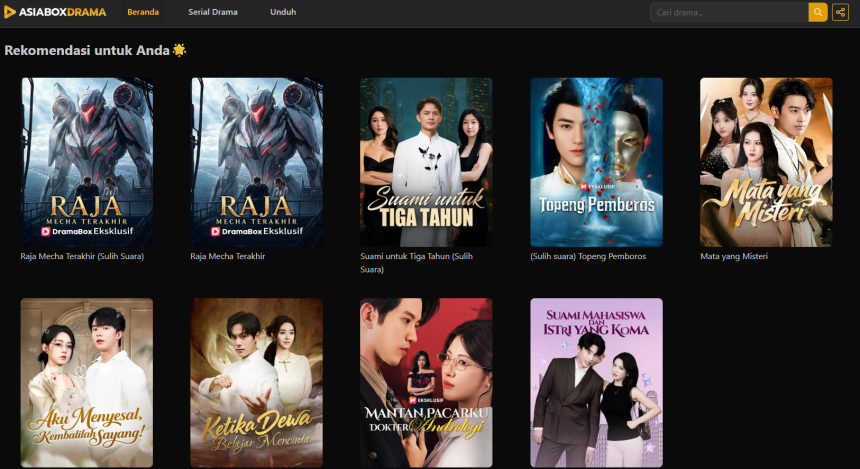
Task: Click title link (Sulih suara) Topeng Pemboros
Action: point(588,256)
